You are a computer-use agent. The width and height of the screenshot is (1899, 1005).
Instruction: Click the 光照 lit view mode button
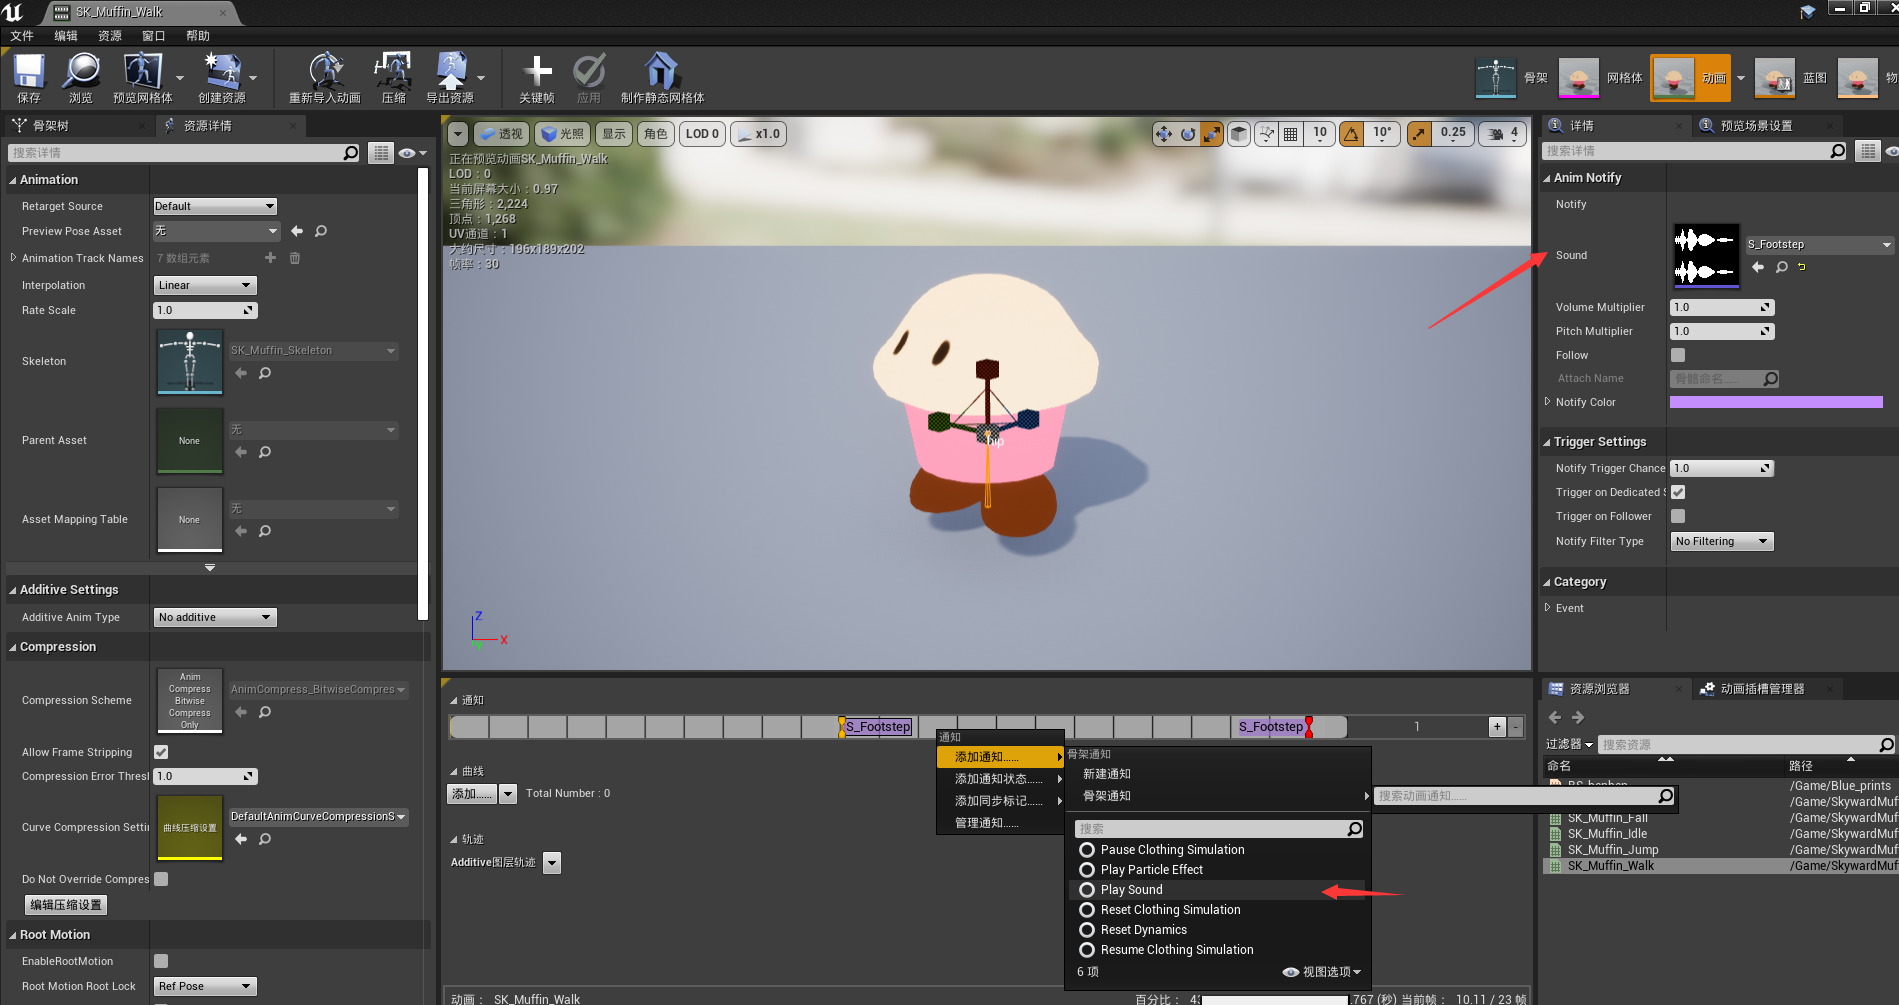tap(562, 134)
